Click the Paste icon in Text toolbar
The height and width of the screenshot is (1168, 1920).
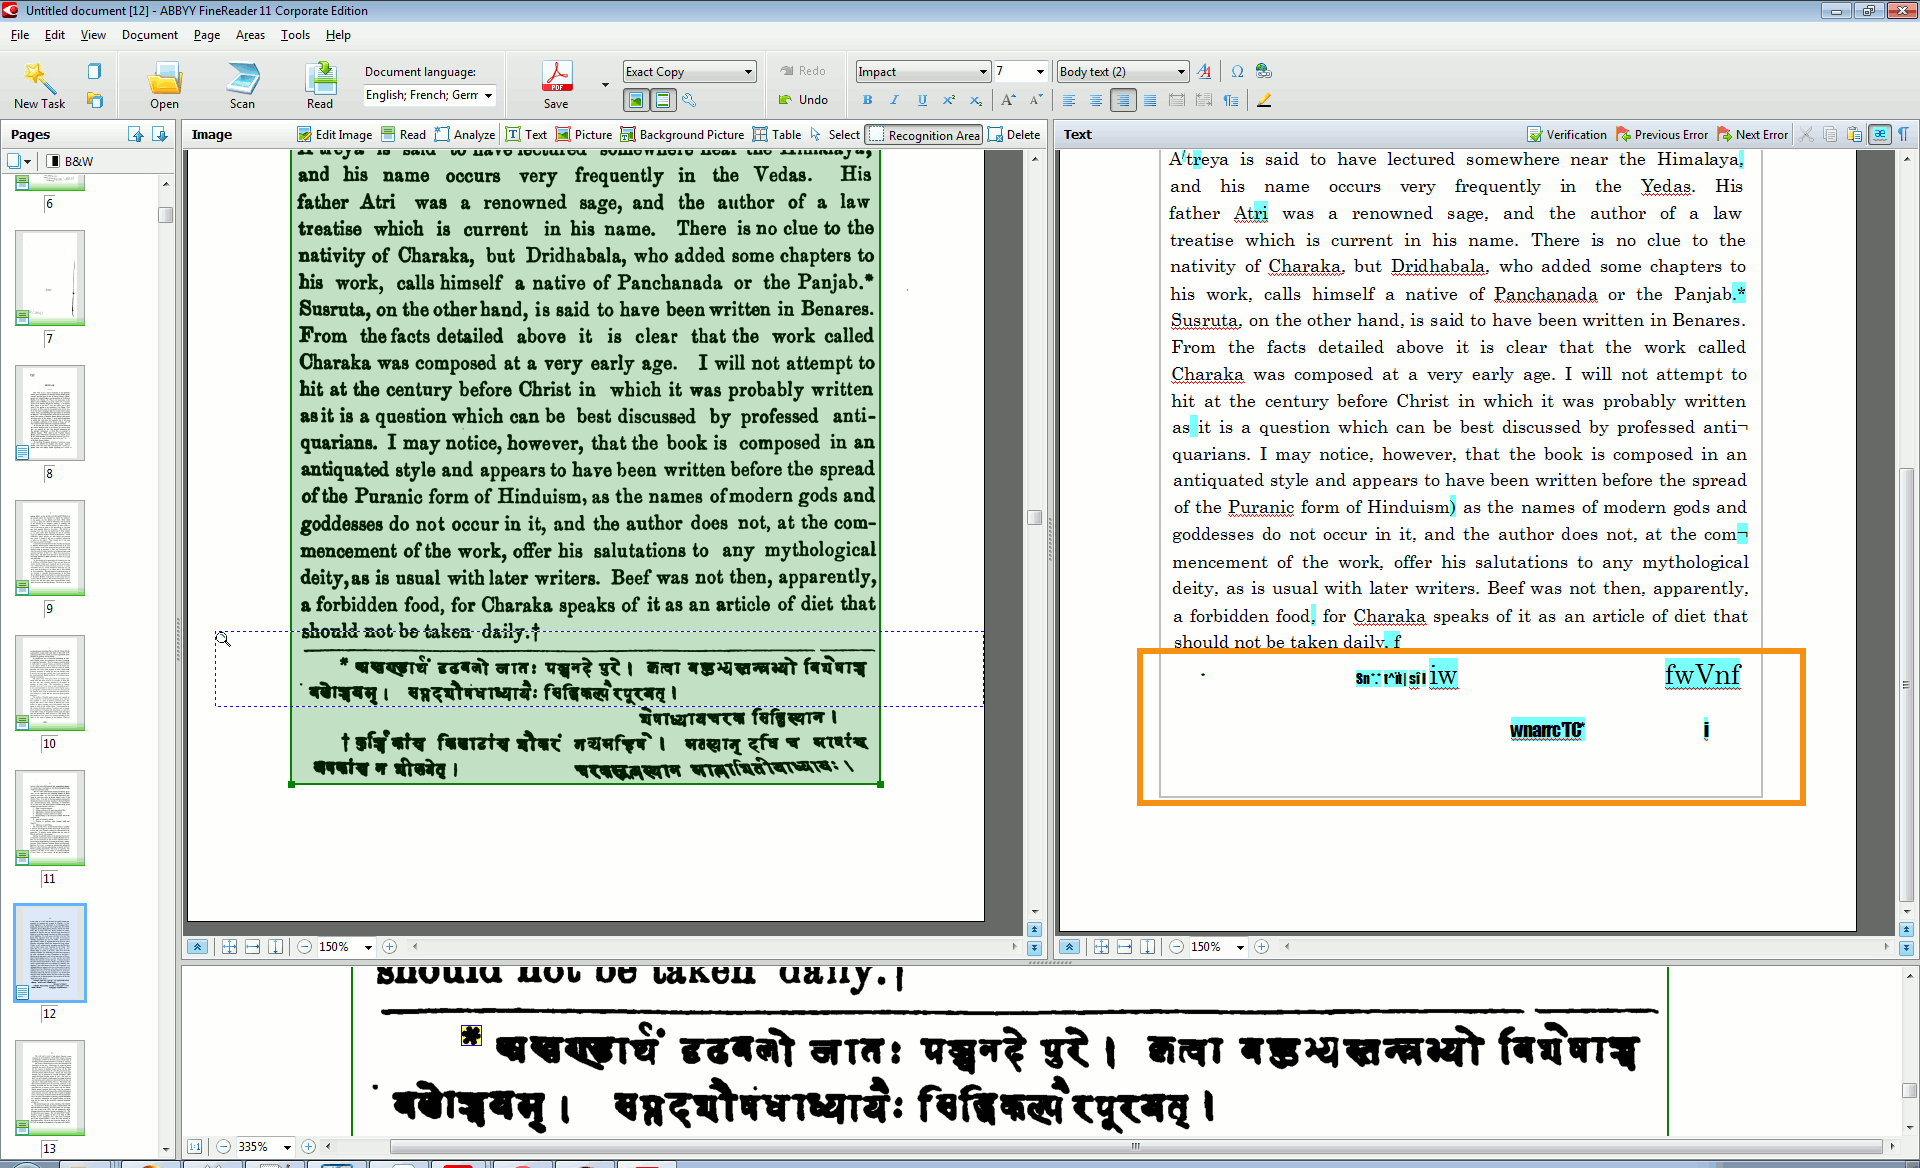pyautogui.click(x=1854, y=134)
